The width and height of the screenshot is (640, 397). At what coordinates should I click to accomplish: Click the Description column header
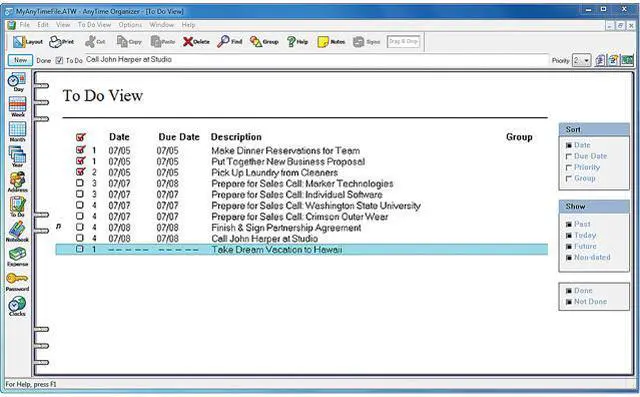[236, 137]
